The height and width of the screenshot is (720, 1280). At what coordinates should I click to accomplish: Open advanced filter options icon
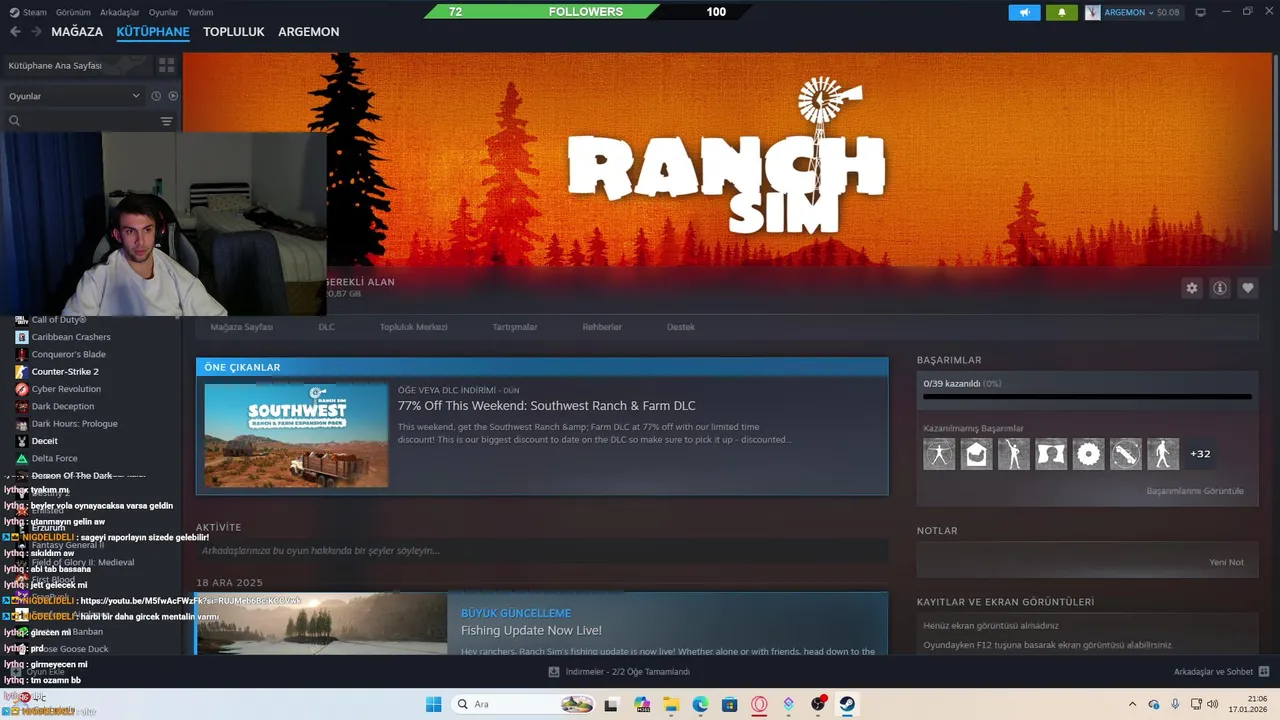point(166,121)
